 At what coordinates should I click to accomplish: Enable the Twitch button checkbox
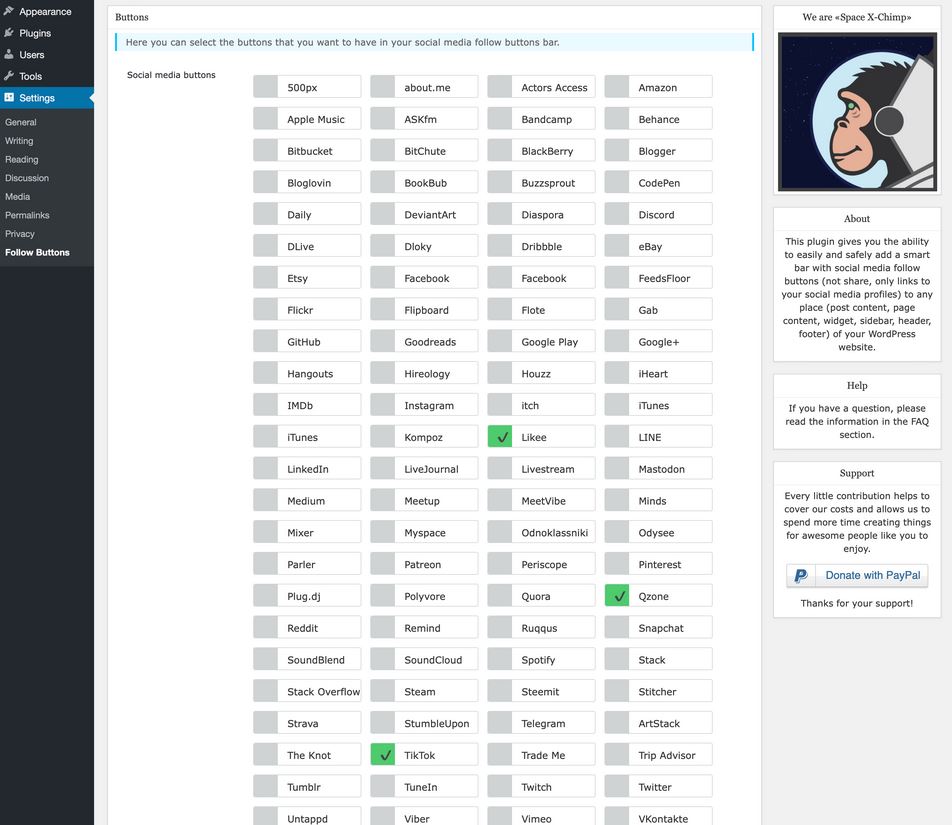(500, 786)
